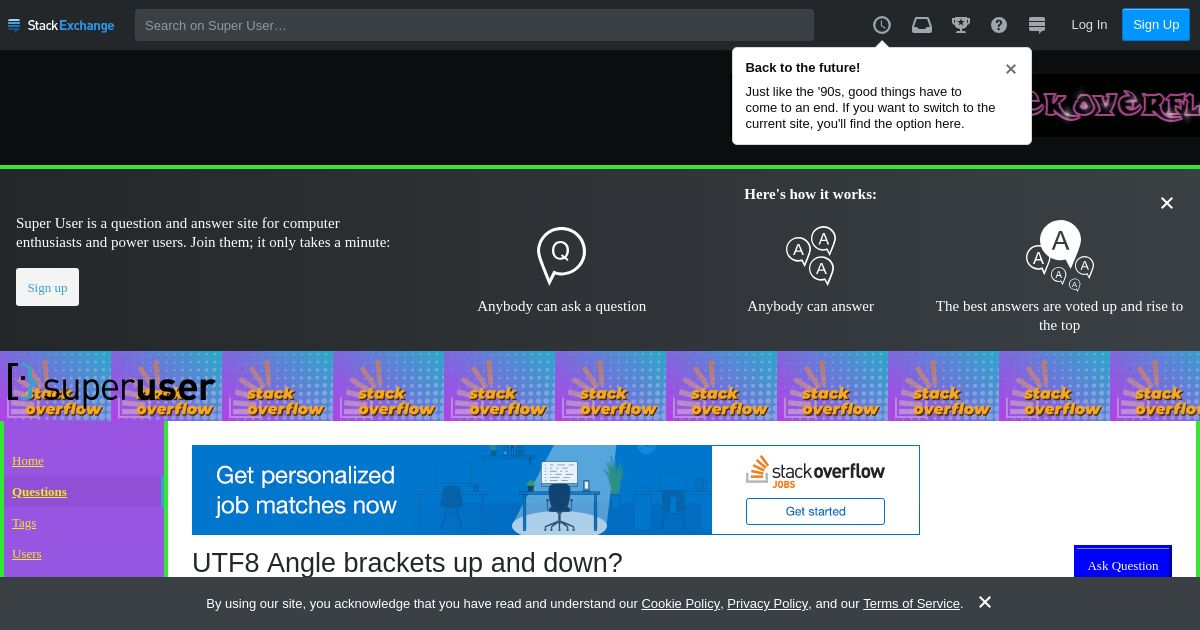Open the Cookie Policy link

680,604
